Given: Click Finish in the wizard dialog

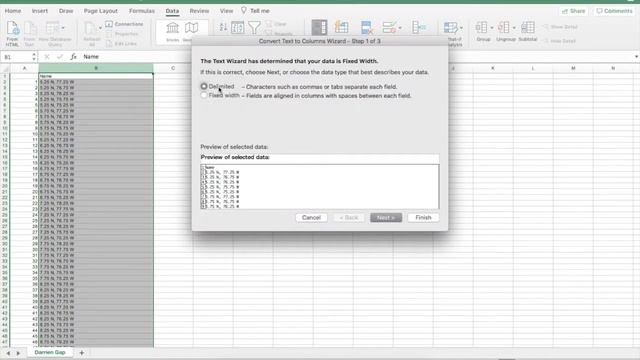Looking at the screenshot, I should click(x=423, y=218).
